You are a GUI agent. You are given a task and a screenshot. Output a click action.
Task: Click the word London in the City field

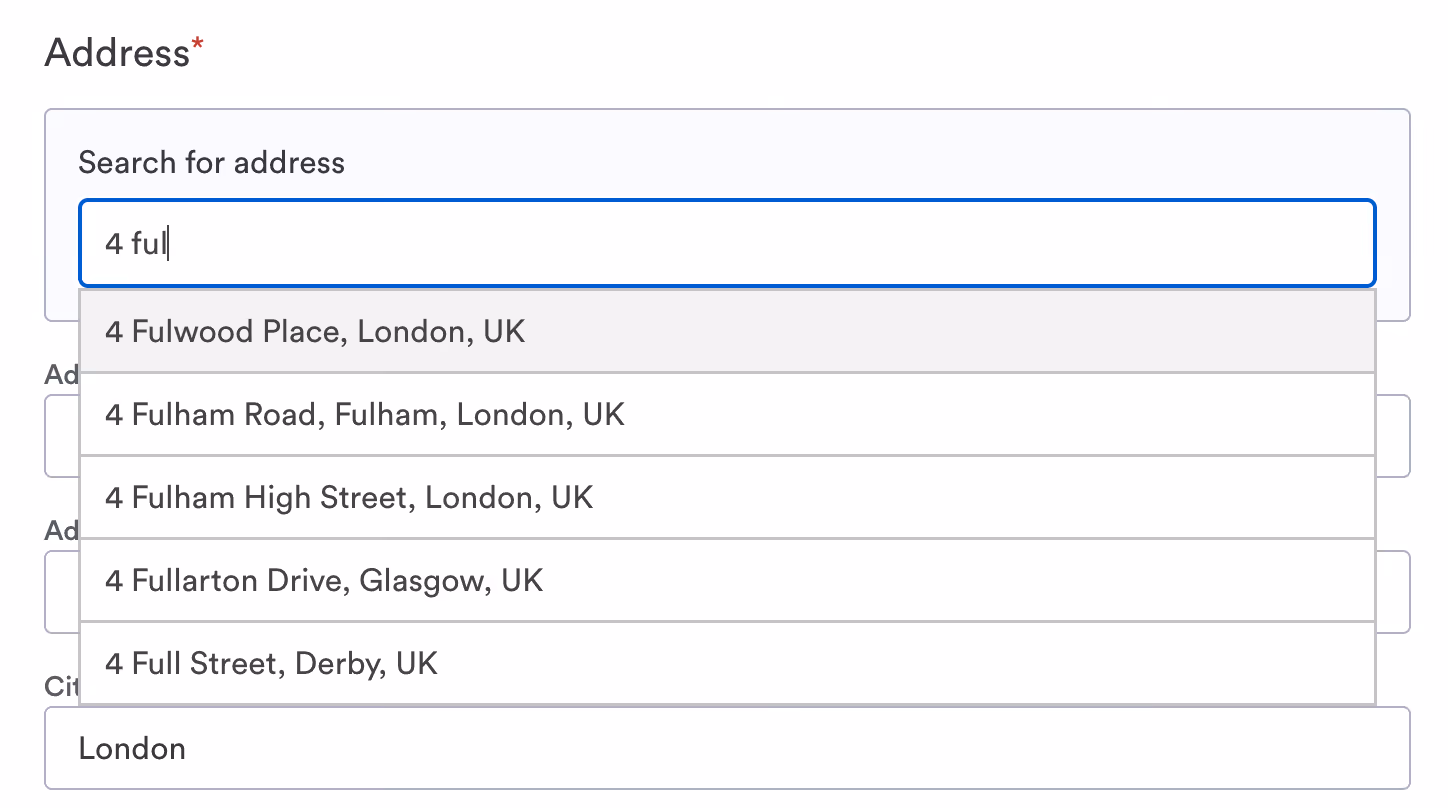pyautogui.click(x=132, y=749)
